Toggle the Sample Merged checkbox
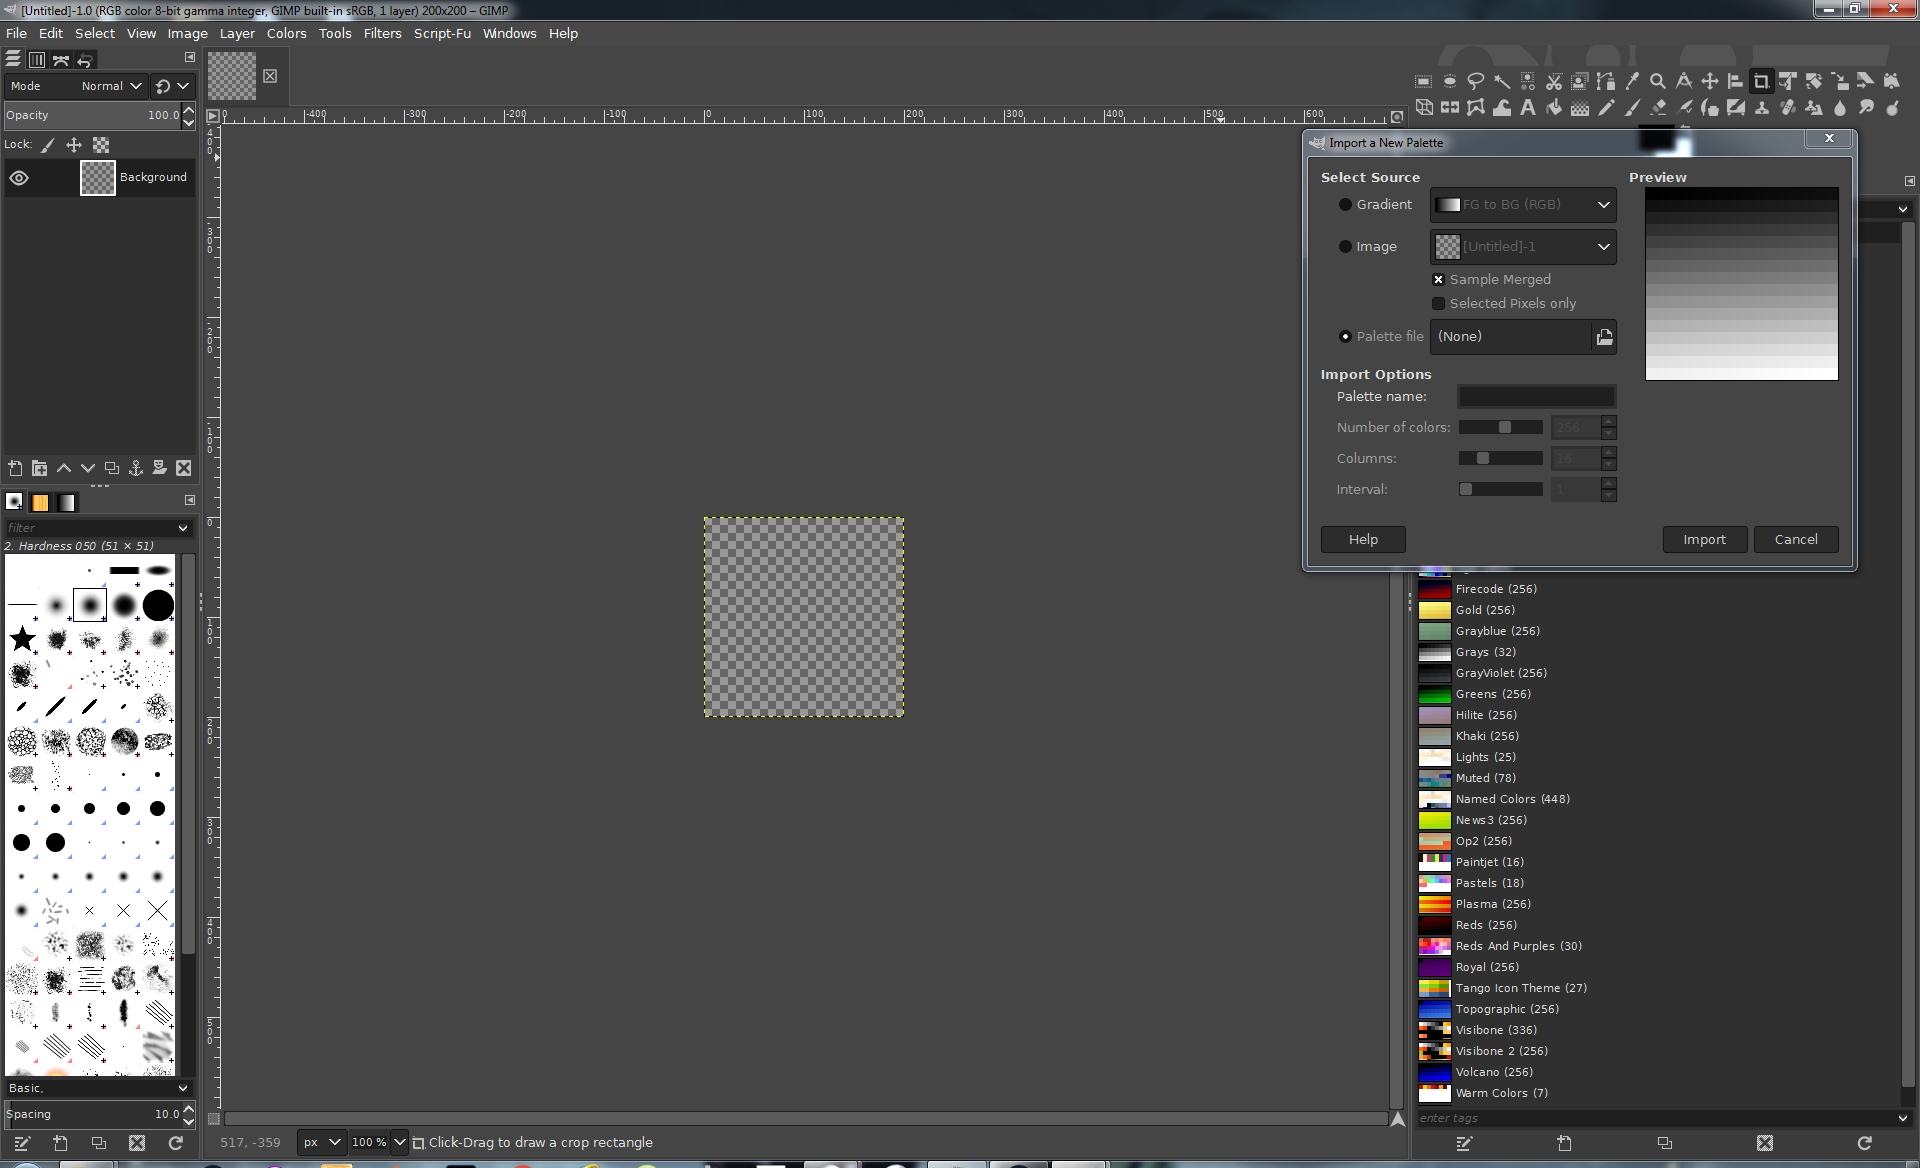Viewport: 1920px width, 1168px height. pyautogui.click(x=1438, y=280)
